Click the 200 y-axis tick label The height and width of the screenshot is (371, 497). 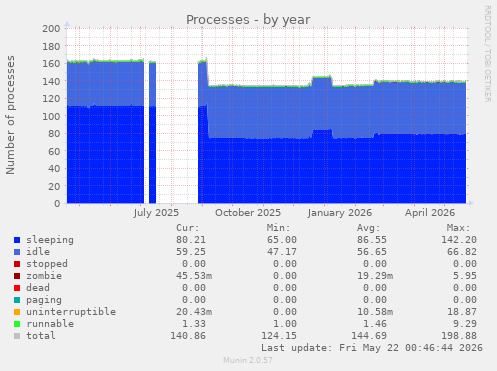[x=51, y=28]
